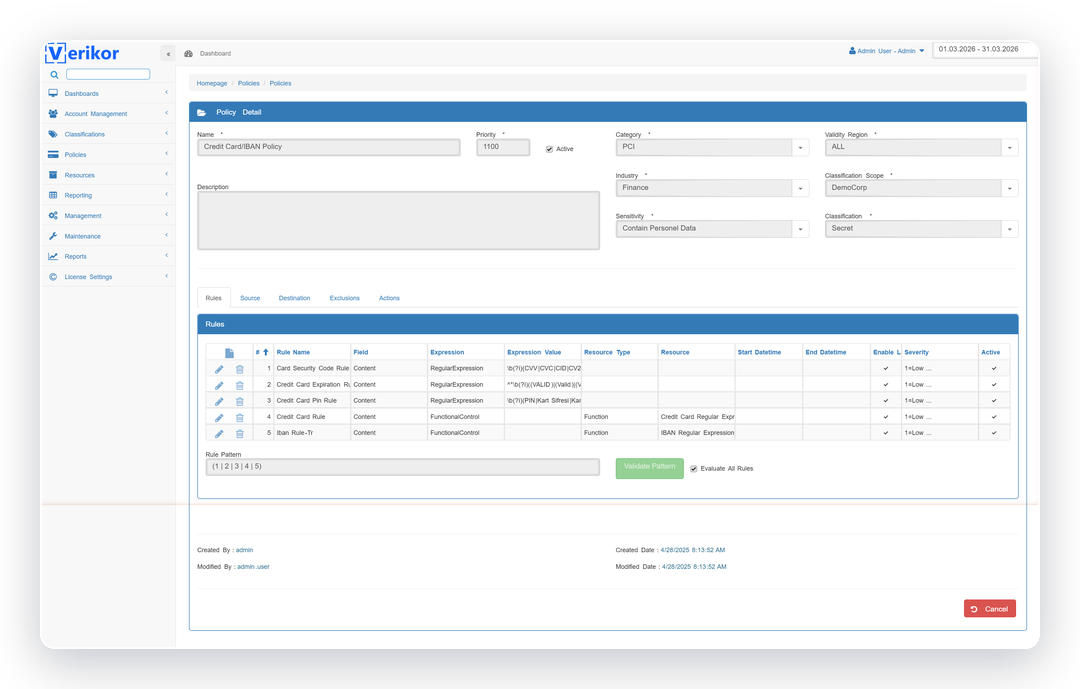Toggle Active check for Iban Rule-Tr
This screenshot has width=1080, height=689.
click(x=994, y=433)
